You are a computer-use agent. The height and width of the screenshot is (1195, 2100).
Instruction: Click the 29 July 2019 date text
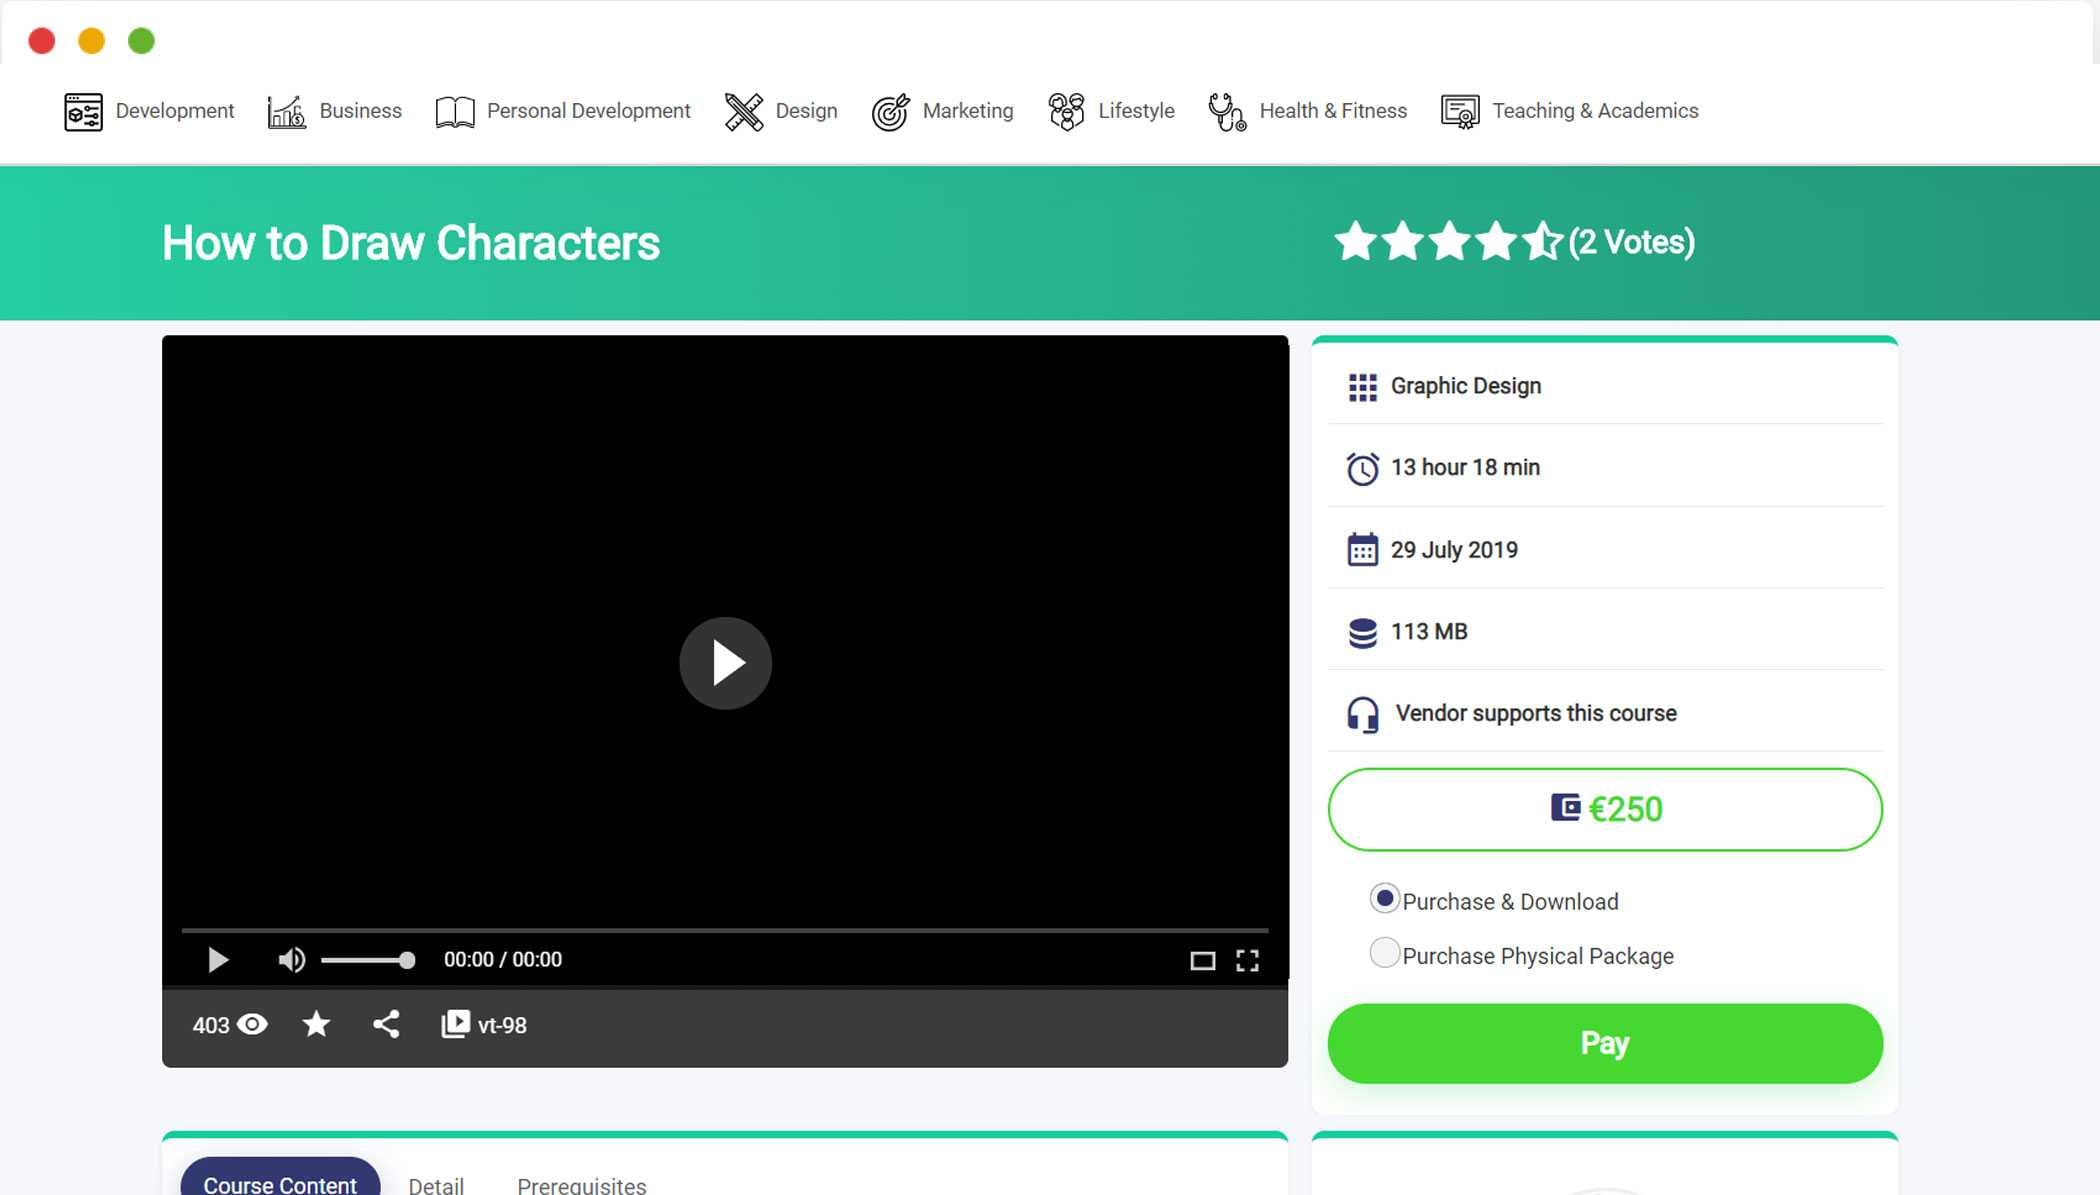pyautogui.click(x=1454, y=550)
